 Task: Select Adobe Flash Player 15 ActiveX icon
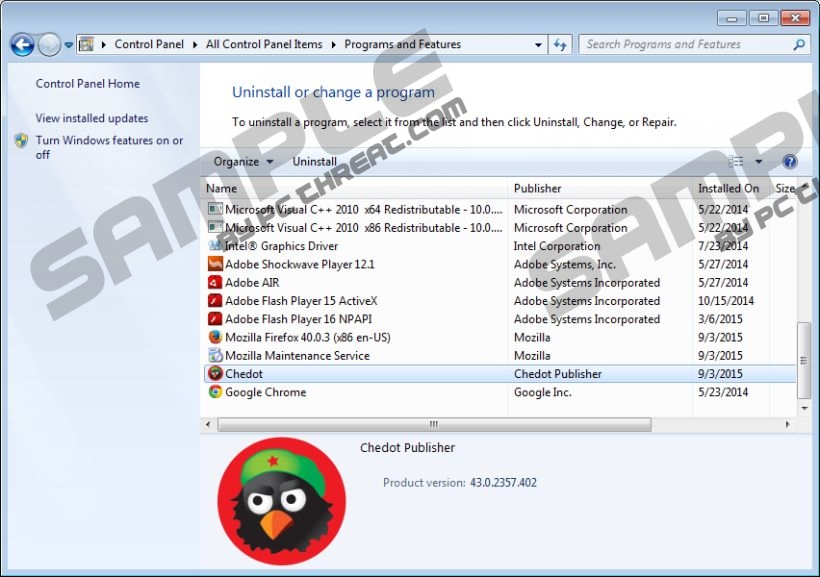point(215,301)
